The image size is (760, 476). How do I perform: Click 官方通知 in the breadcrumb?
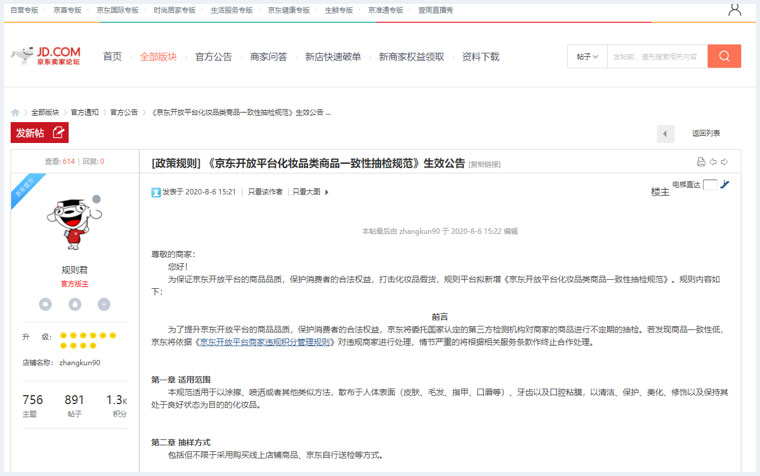click(x=84, y=112)
